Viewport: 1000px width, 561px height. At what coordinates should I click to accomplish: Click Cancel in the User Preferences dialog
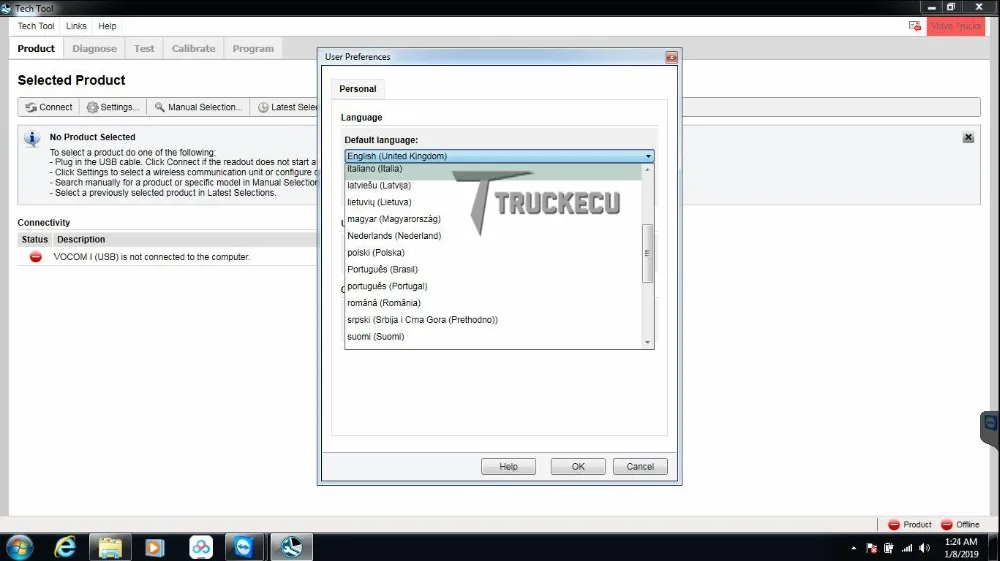(x=640, y=467)
